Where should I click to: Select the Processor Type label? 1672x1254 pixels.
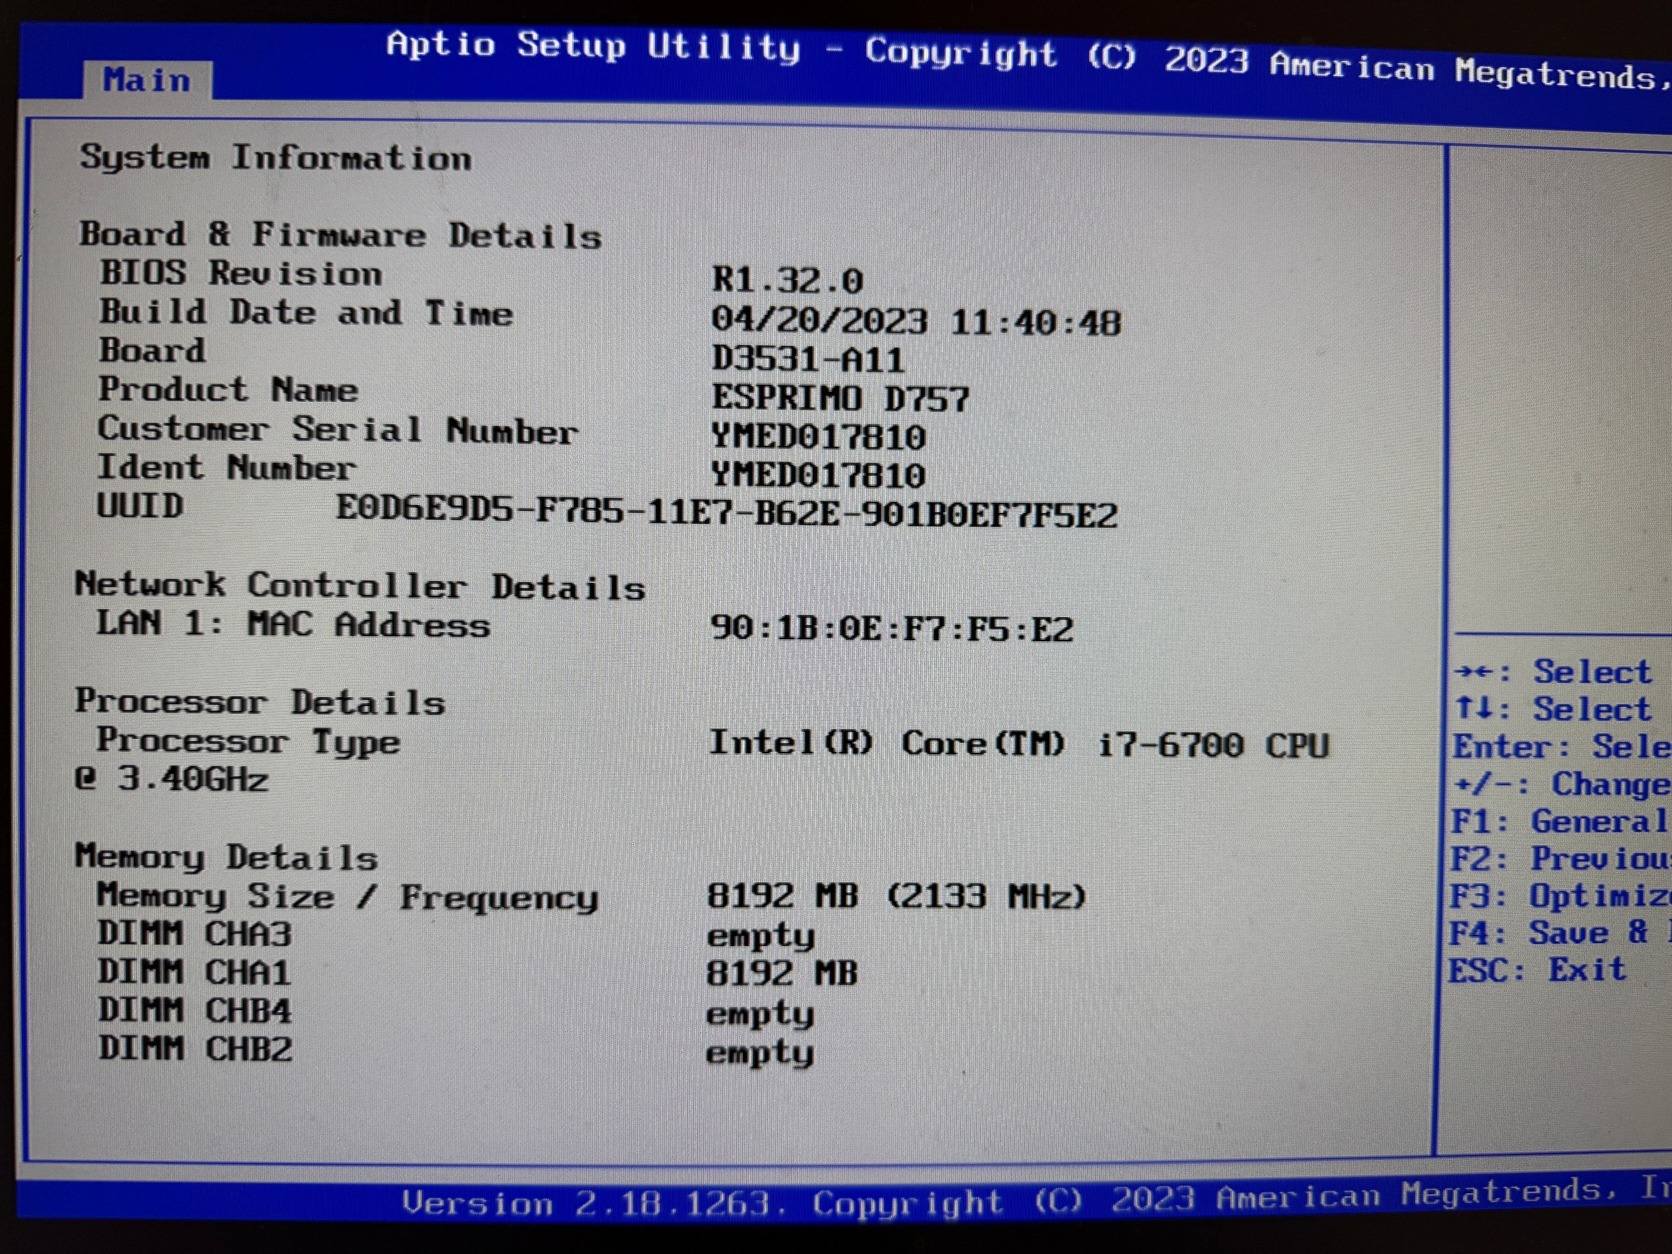coord(248,741)
